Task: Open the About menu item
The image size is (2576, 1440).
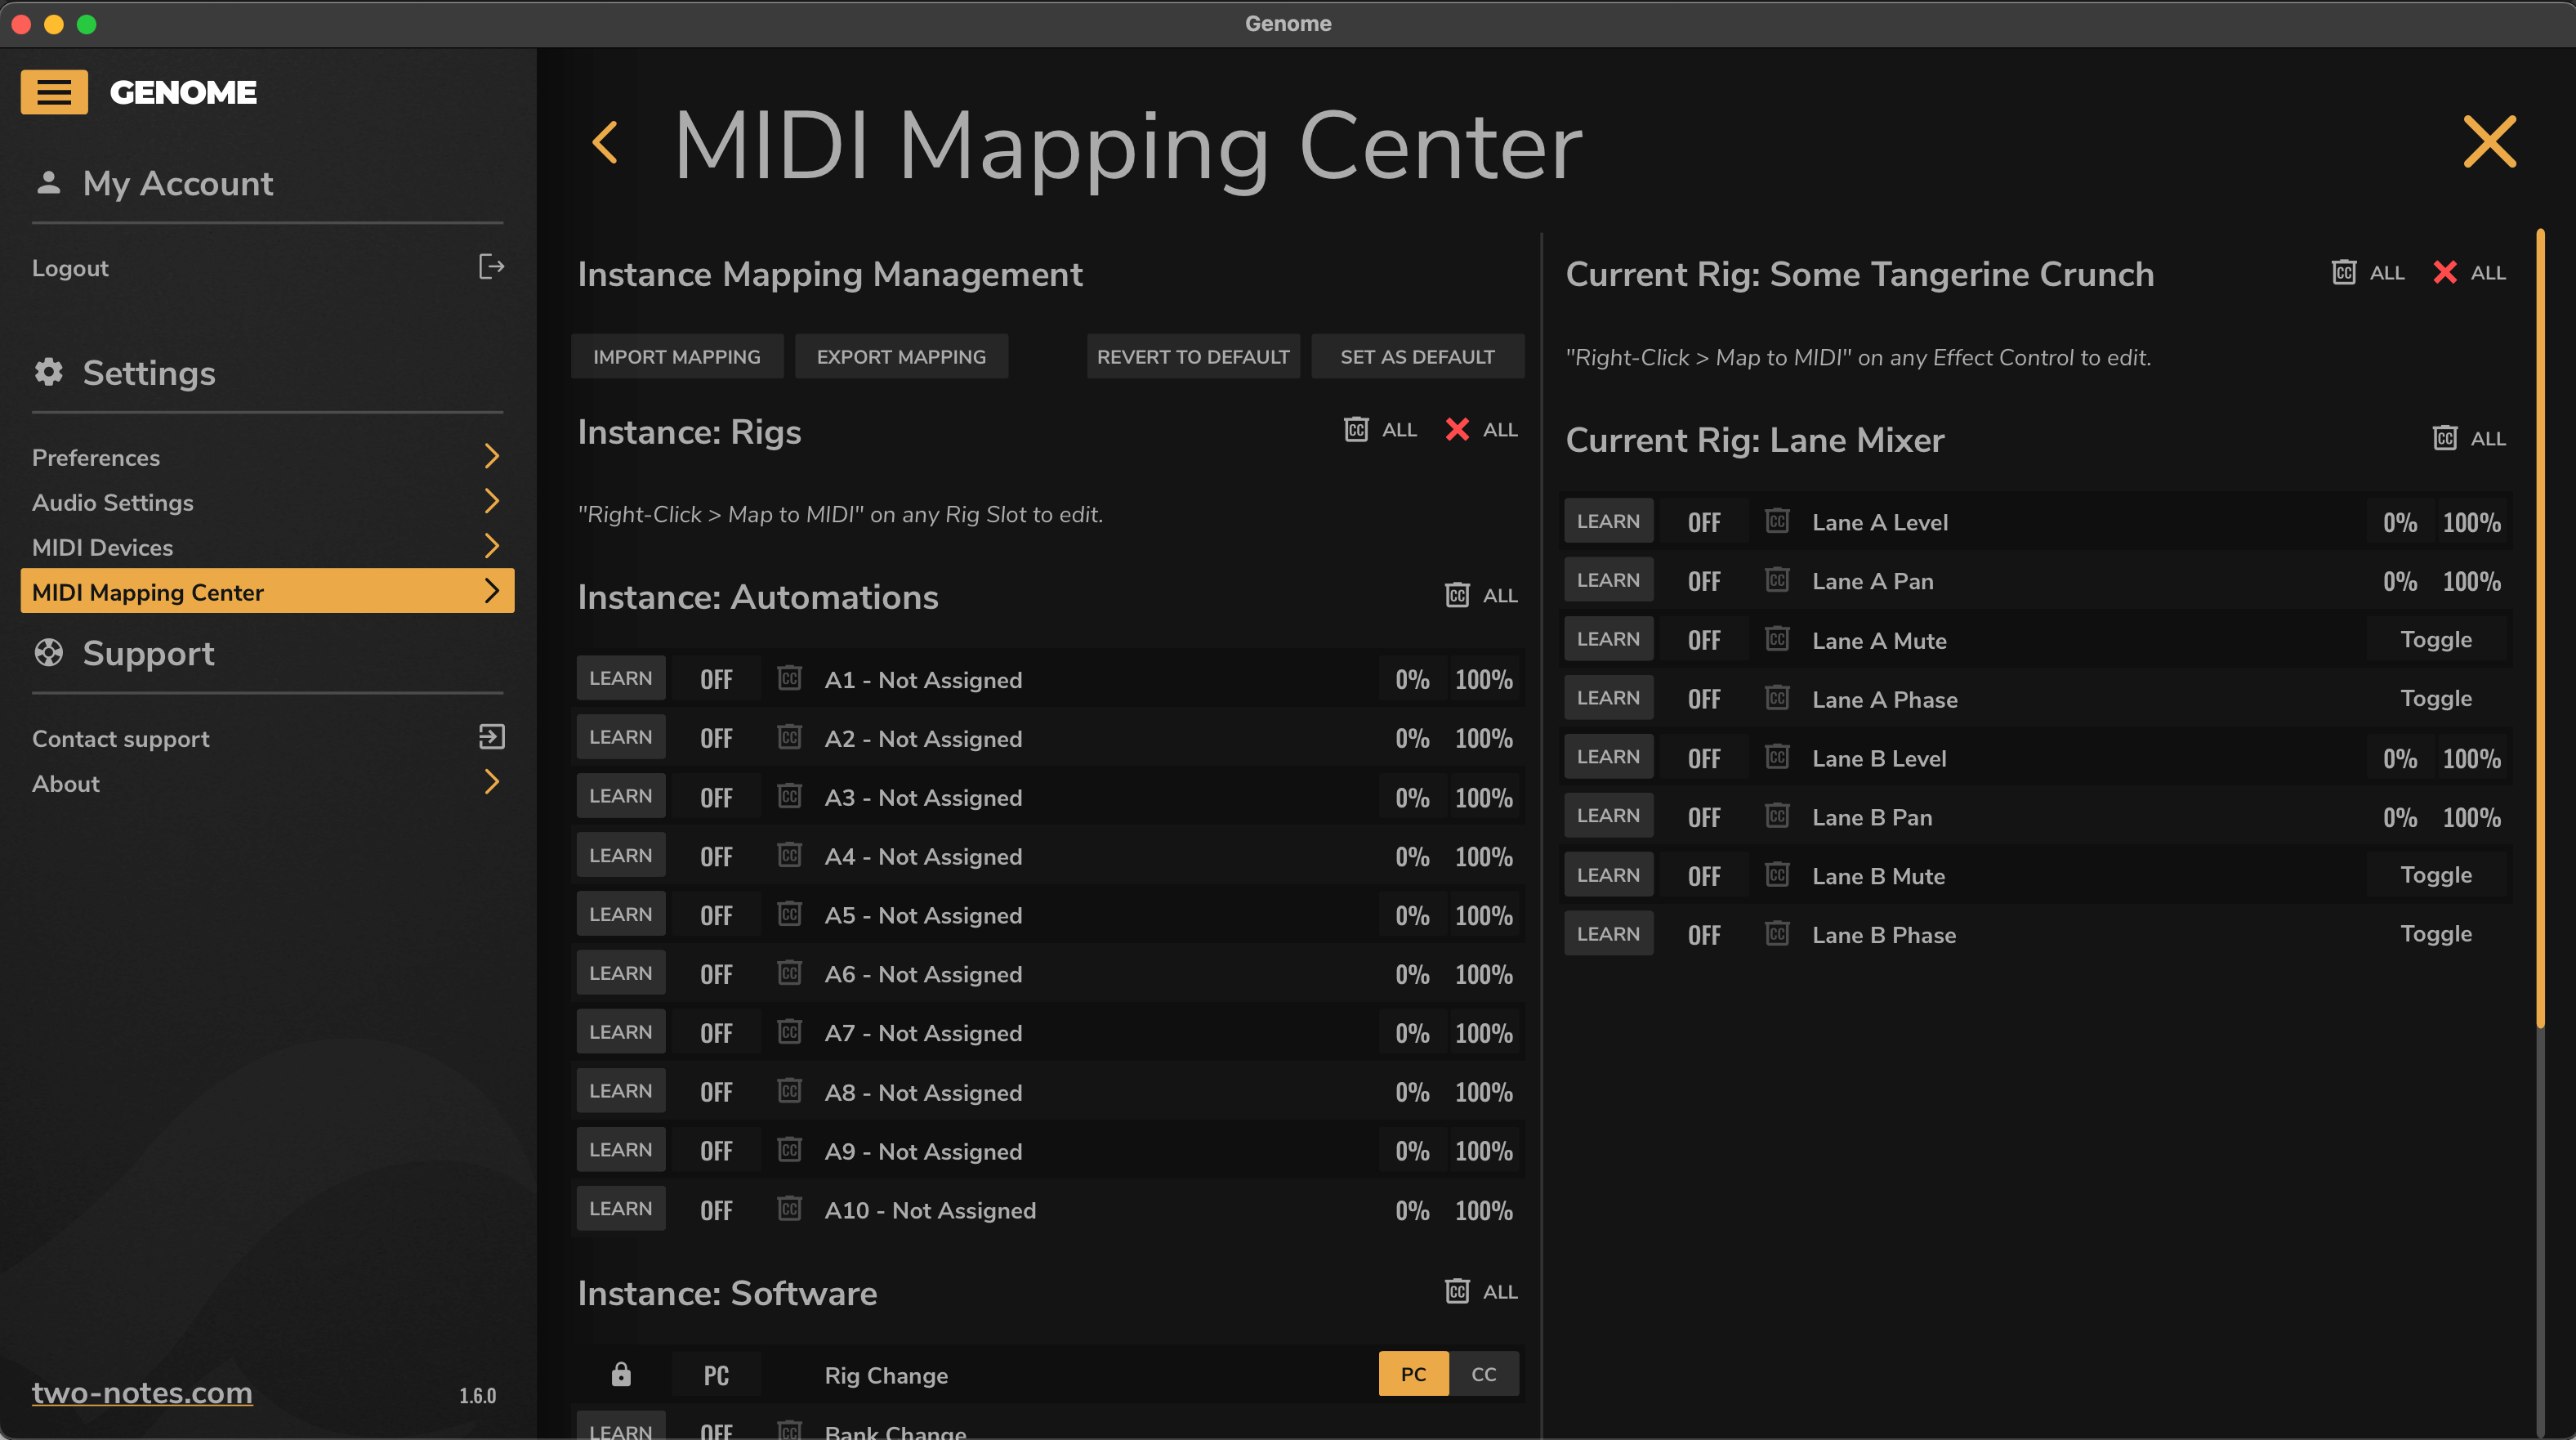Action: click(267, 783)
